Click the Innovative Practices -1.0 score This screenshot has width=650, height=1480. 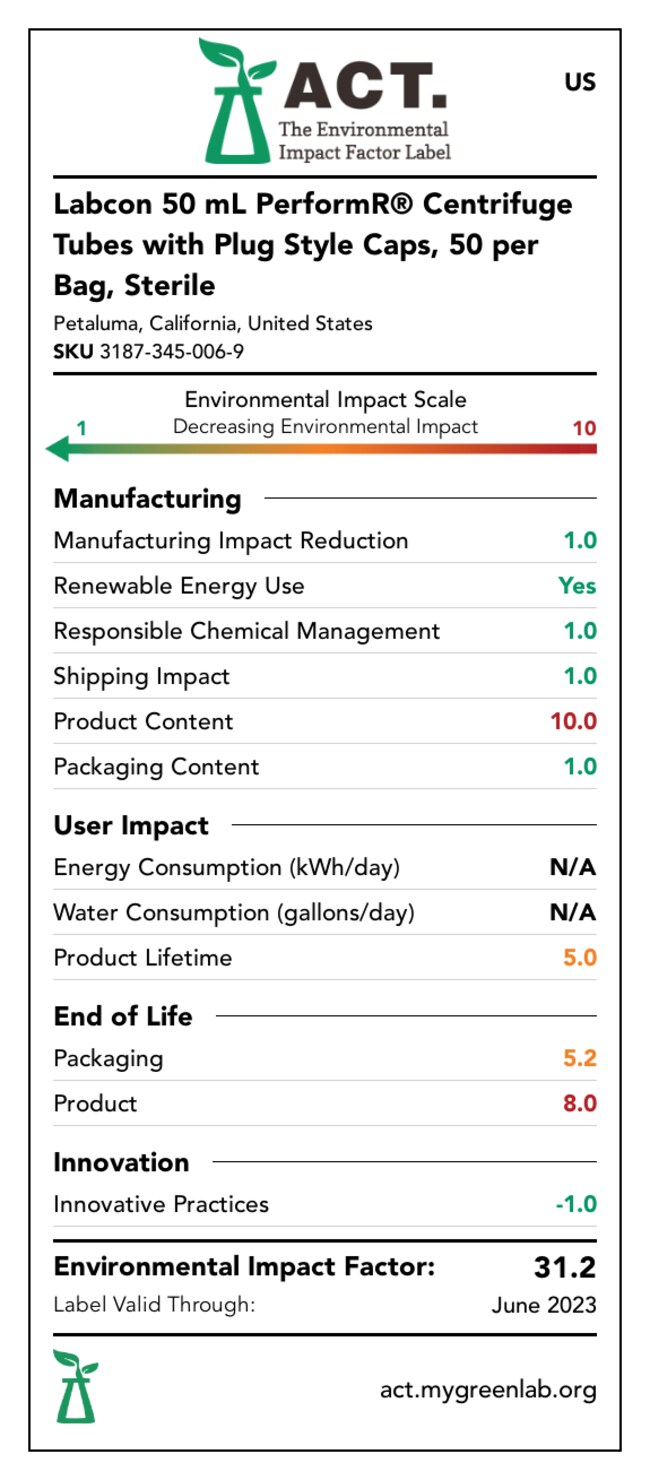[x=576, y=1204]
